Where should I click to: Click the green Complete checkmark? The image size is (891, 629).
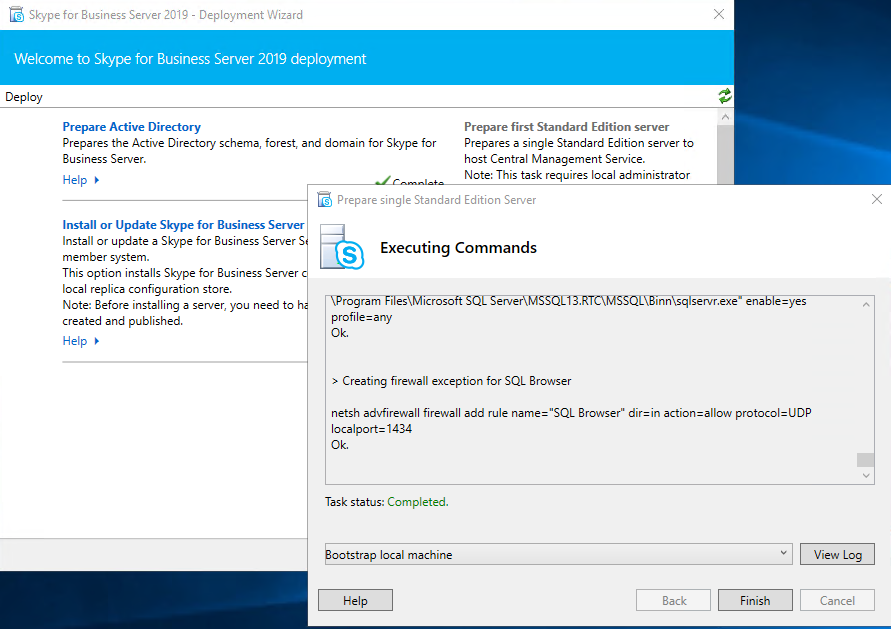click(382, 182)
